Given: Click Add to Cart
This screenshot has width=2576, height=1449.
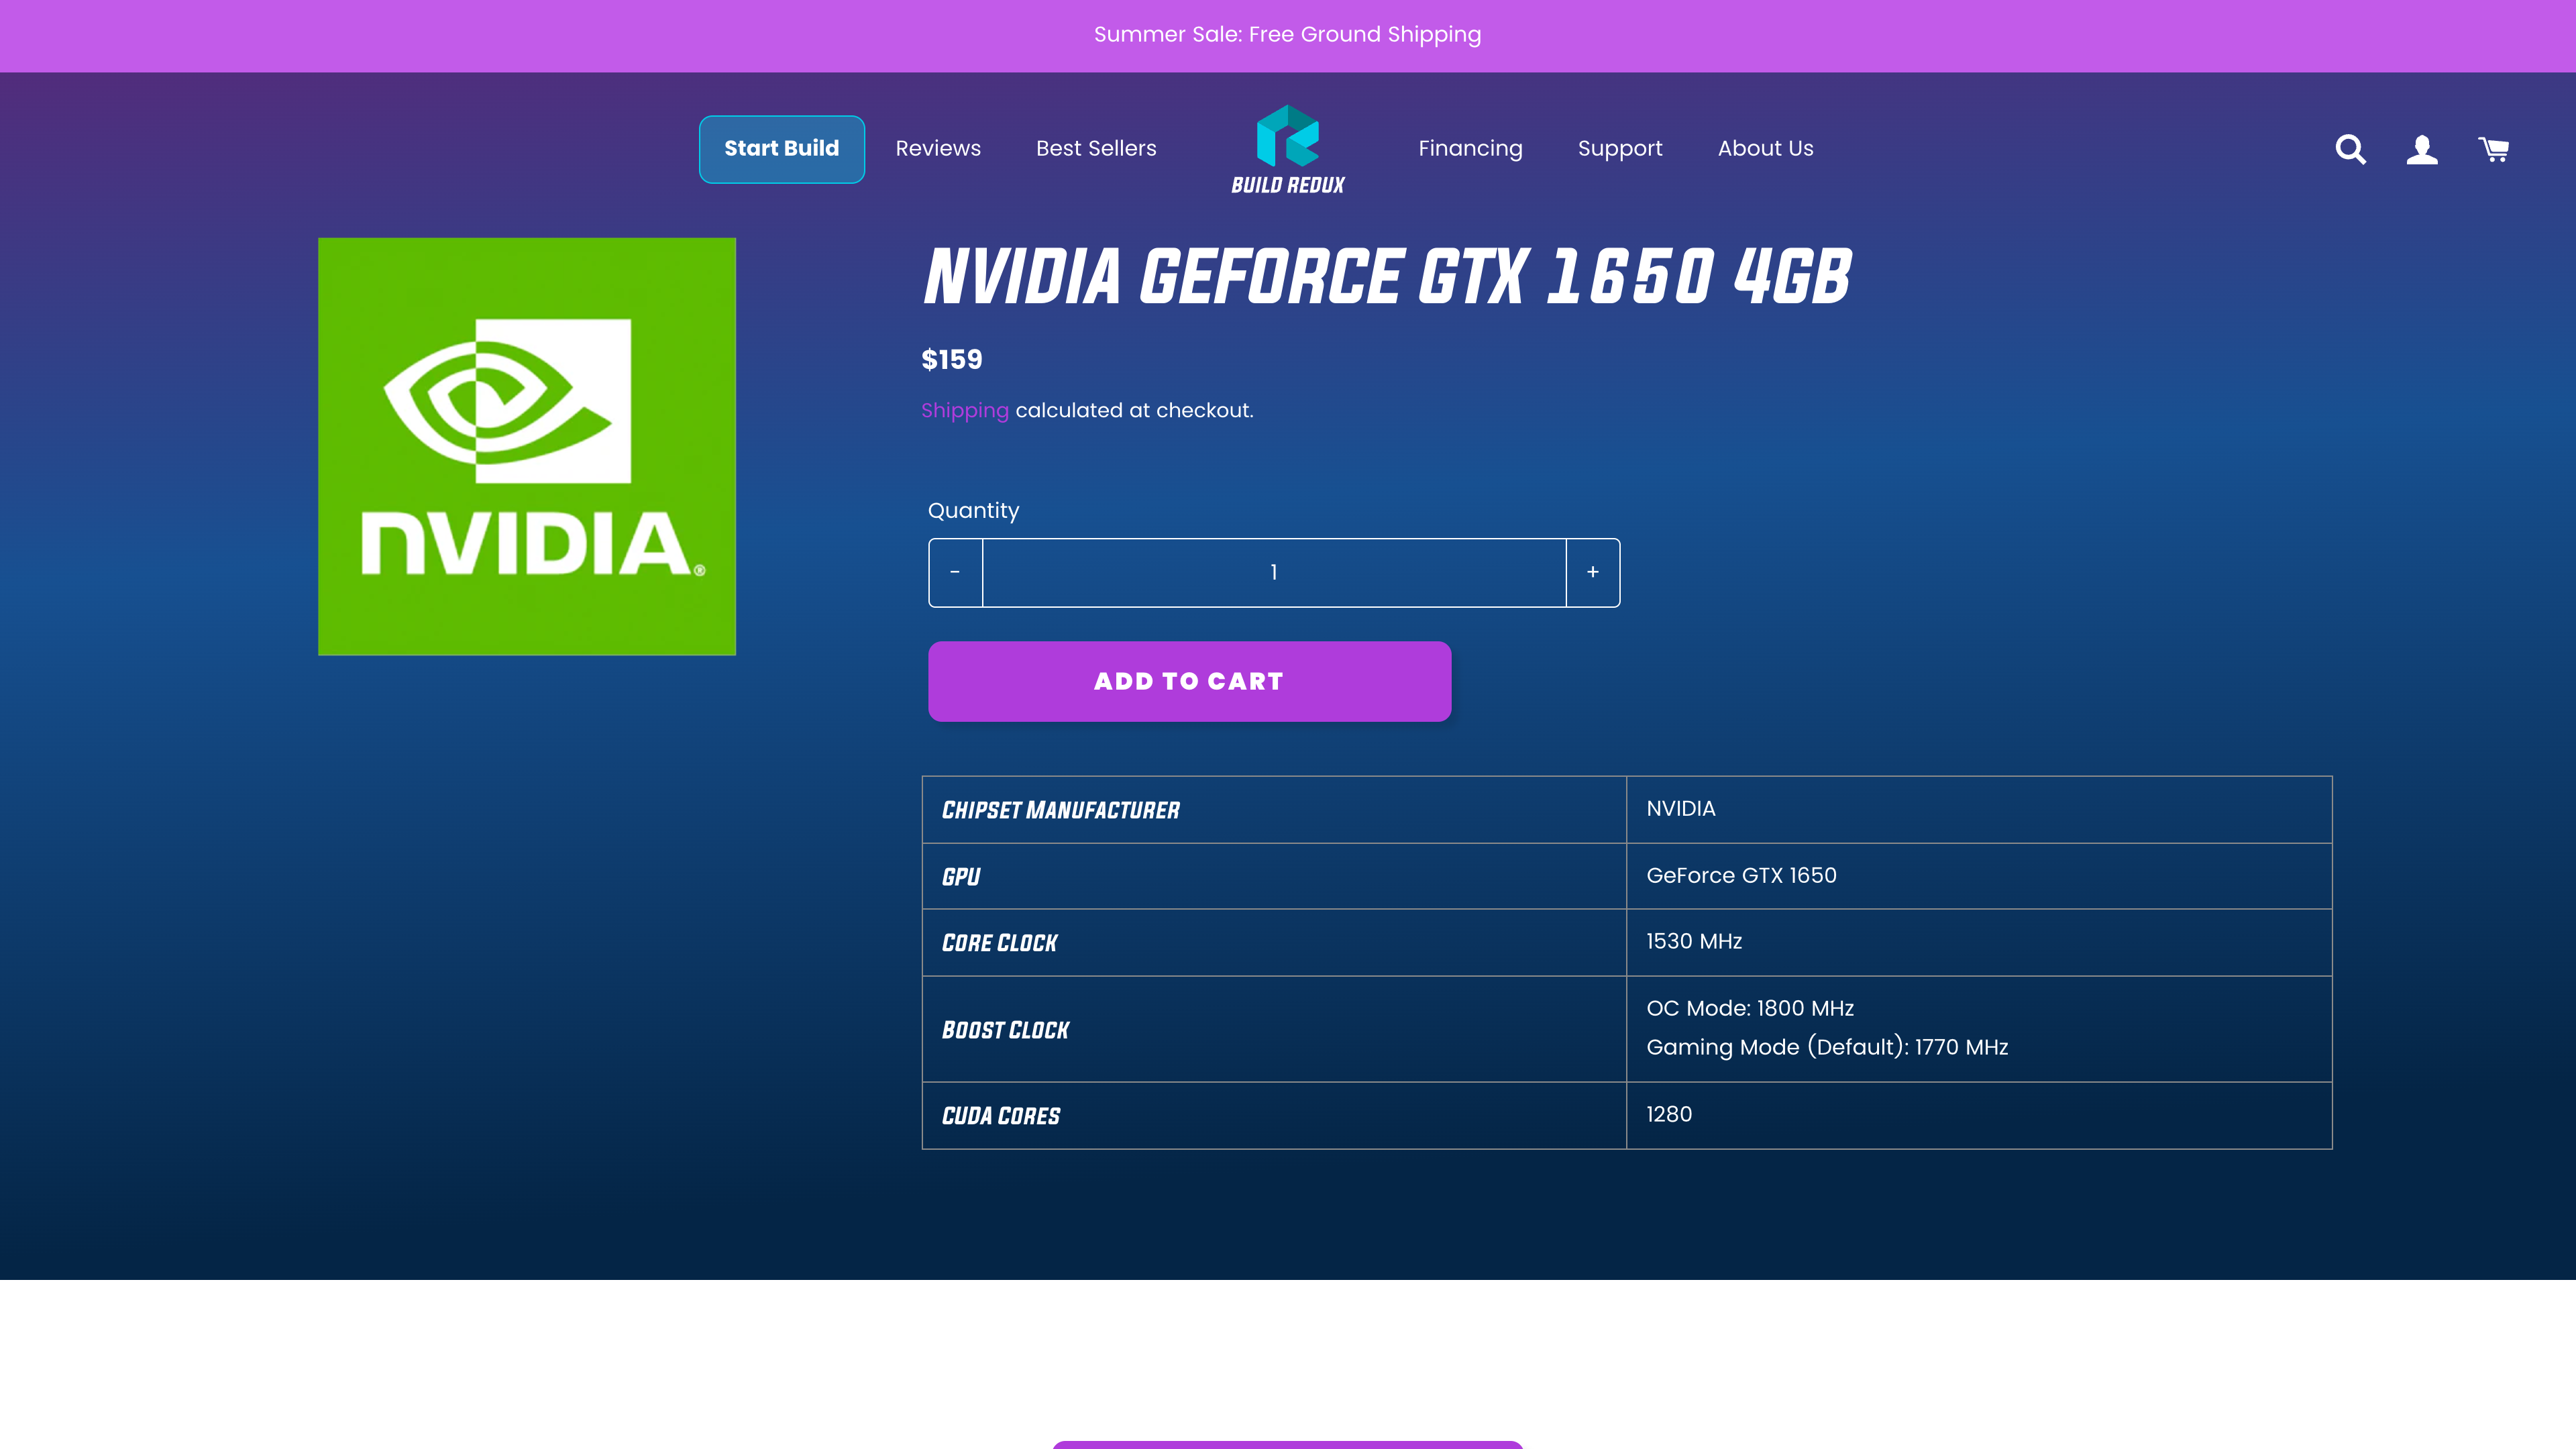Looking at the screenshot, I should point(1188,681).
